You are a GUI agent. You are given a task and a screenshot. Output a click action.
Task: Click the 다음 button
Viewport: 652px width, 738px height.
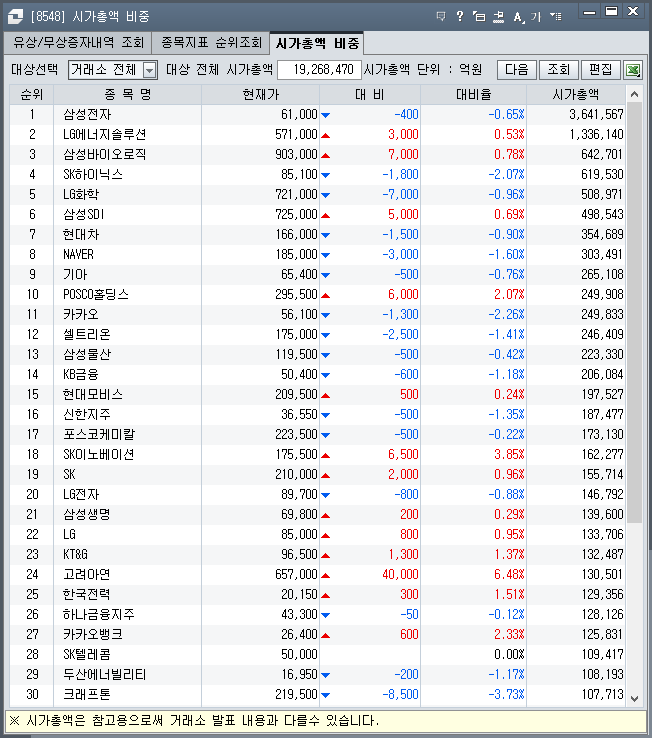click(x=516, y=70)
